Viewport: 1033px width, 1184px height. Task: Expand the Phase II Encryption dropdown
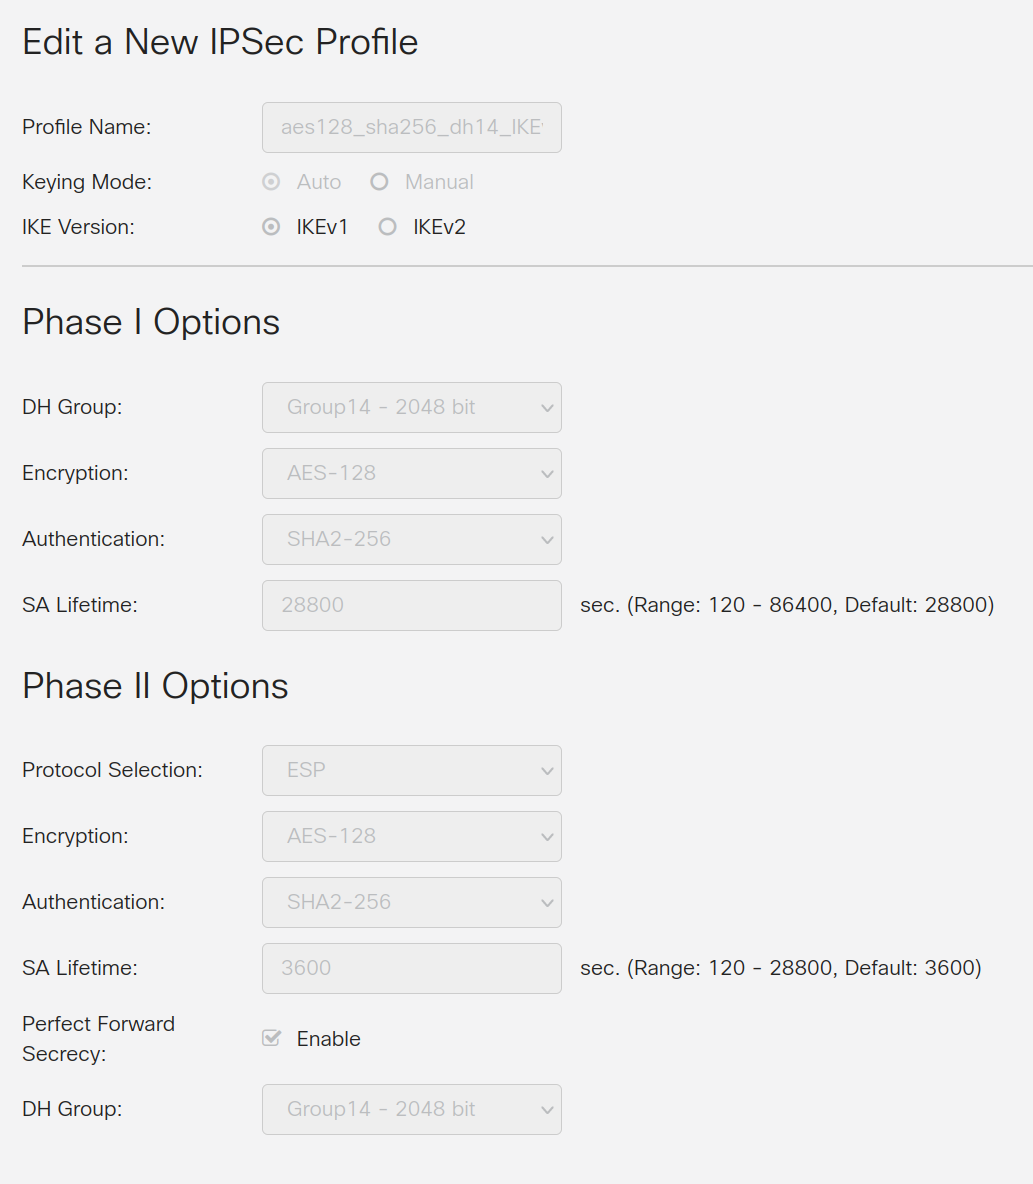(x=411, y=836)
